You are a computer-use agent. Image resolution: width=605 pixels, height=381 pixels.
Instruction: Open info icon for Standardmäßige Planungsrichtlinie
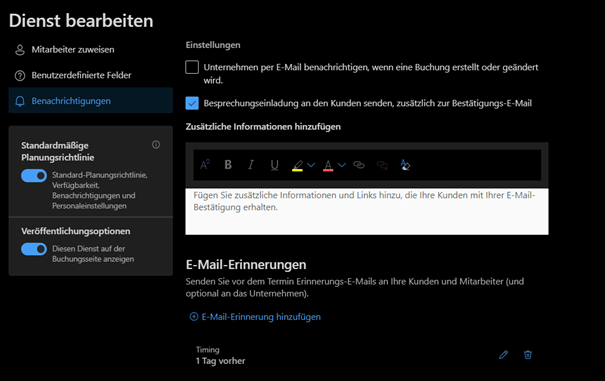tap(156, 144)
